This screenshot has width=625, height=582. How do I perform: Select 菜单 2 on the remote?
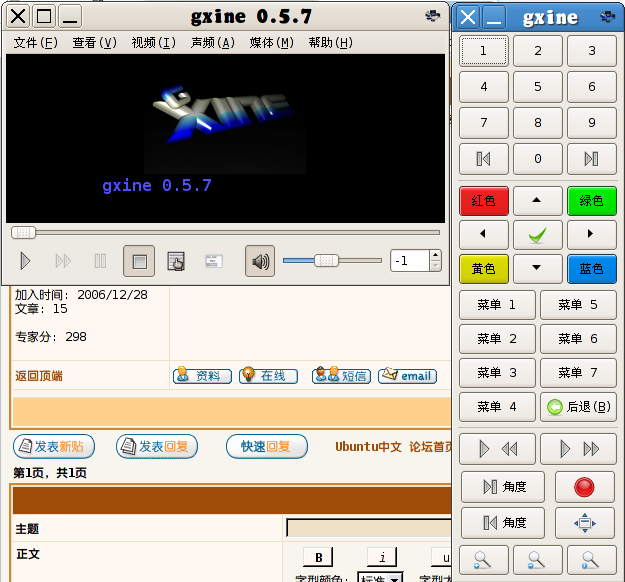tap(497, 339)
